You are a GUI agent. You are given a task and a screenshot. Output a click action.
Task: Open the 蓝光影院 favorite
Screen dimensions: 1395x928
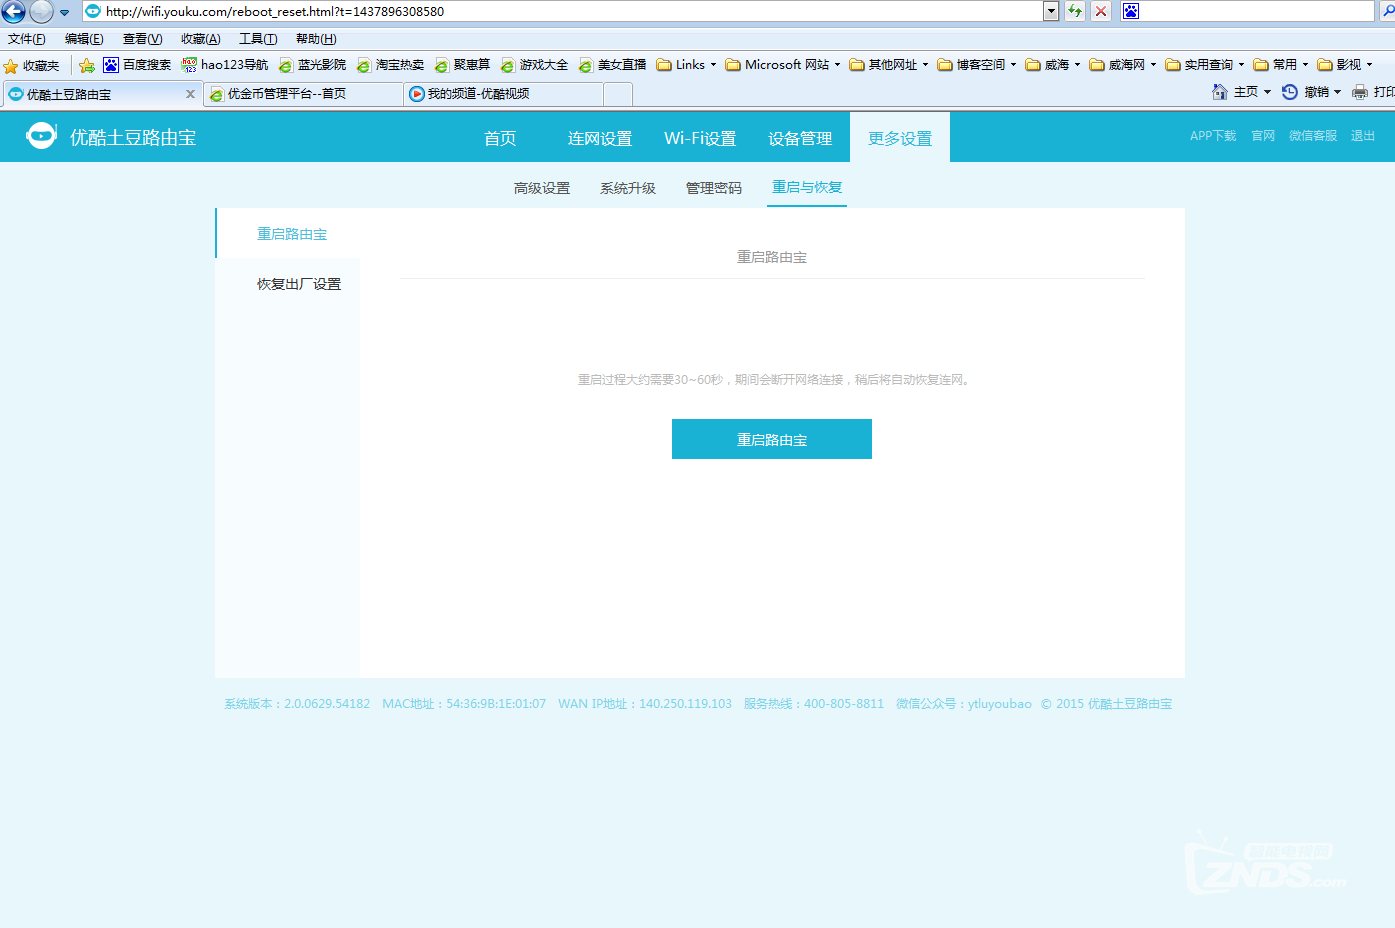[312, 65]
